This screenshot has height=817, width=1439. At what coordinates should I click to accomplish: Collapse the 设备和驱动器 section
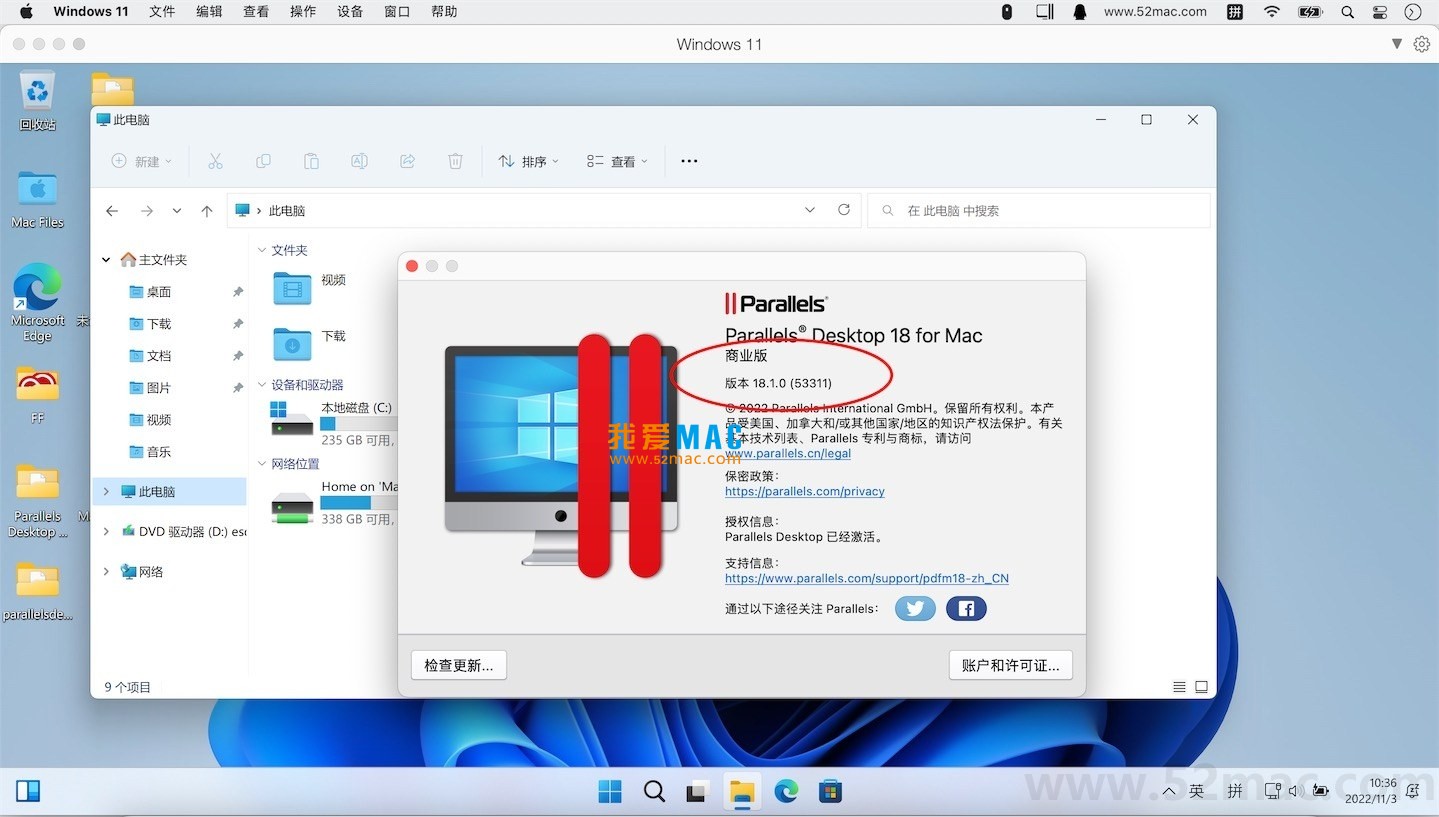pyautogui.click(x=262, y=385)
